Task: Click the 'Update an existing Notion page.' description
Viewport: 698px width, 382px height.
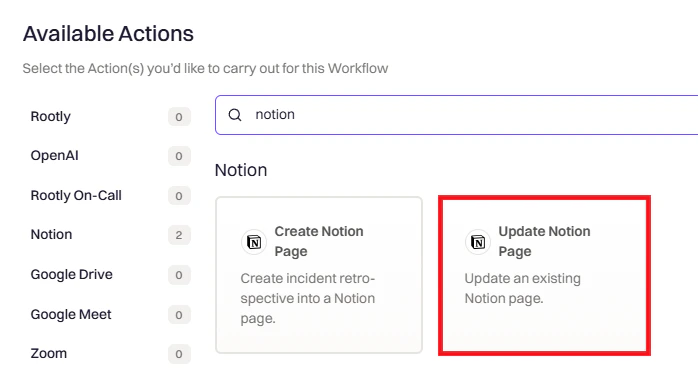Action: [x=523, y=288]
